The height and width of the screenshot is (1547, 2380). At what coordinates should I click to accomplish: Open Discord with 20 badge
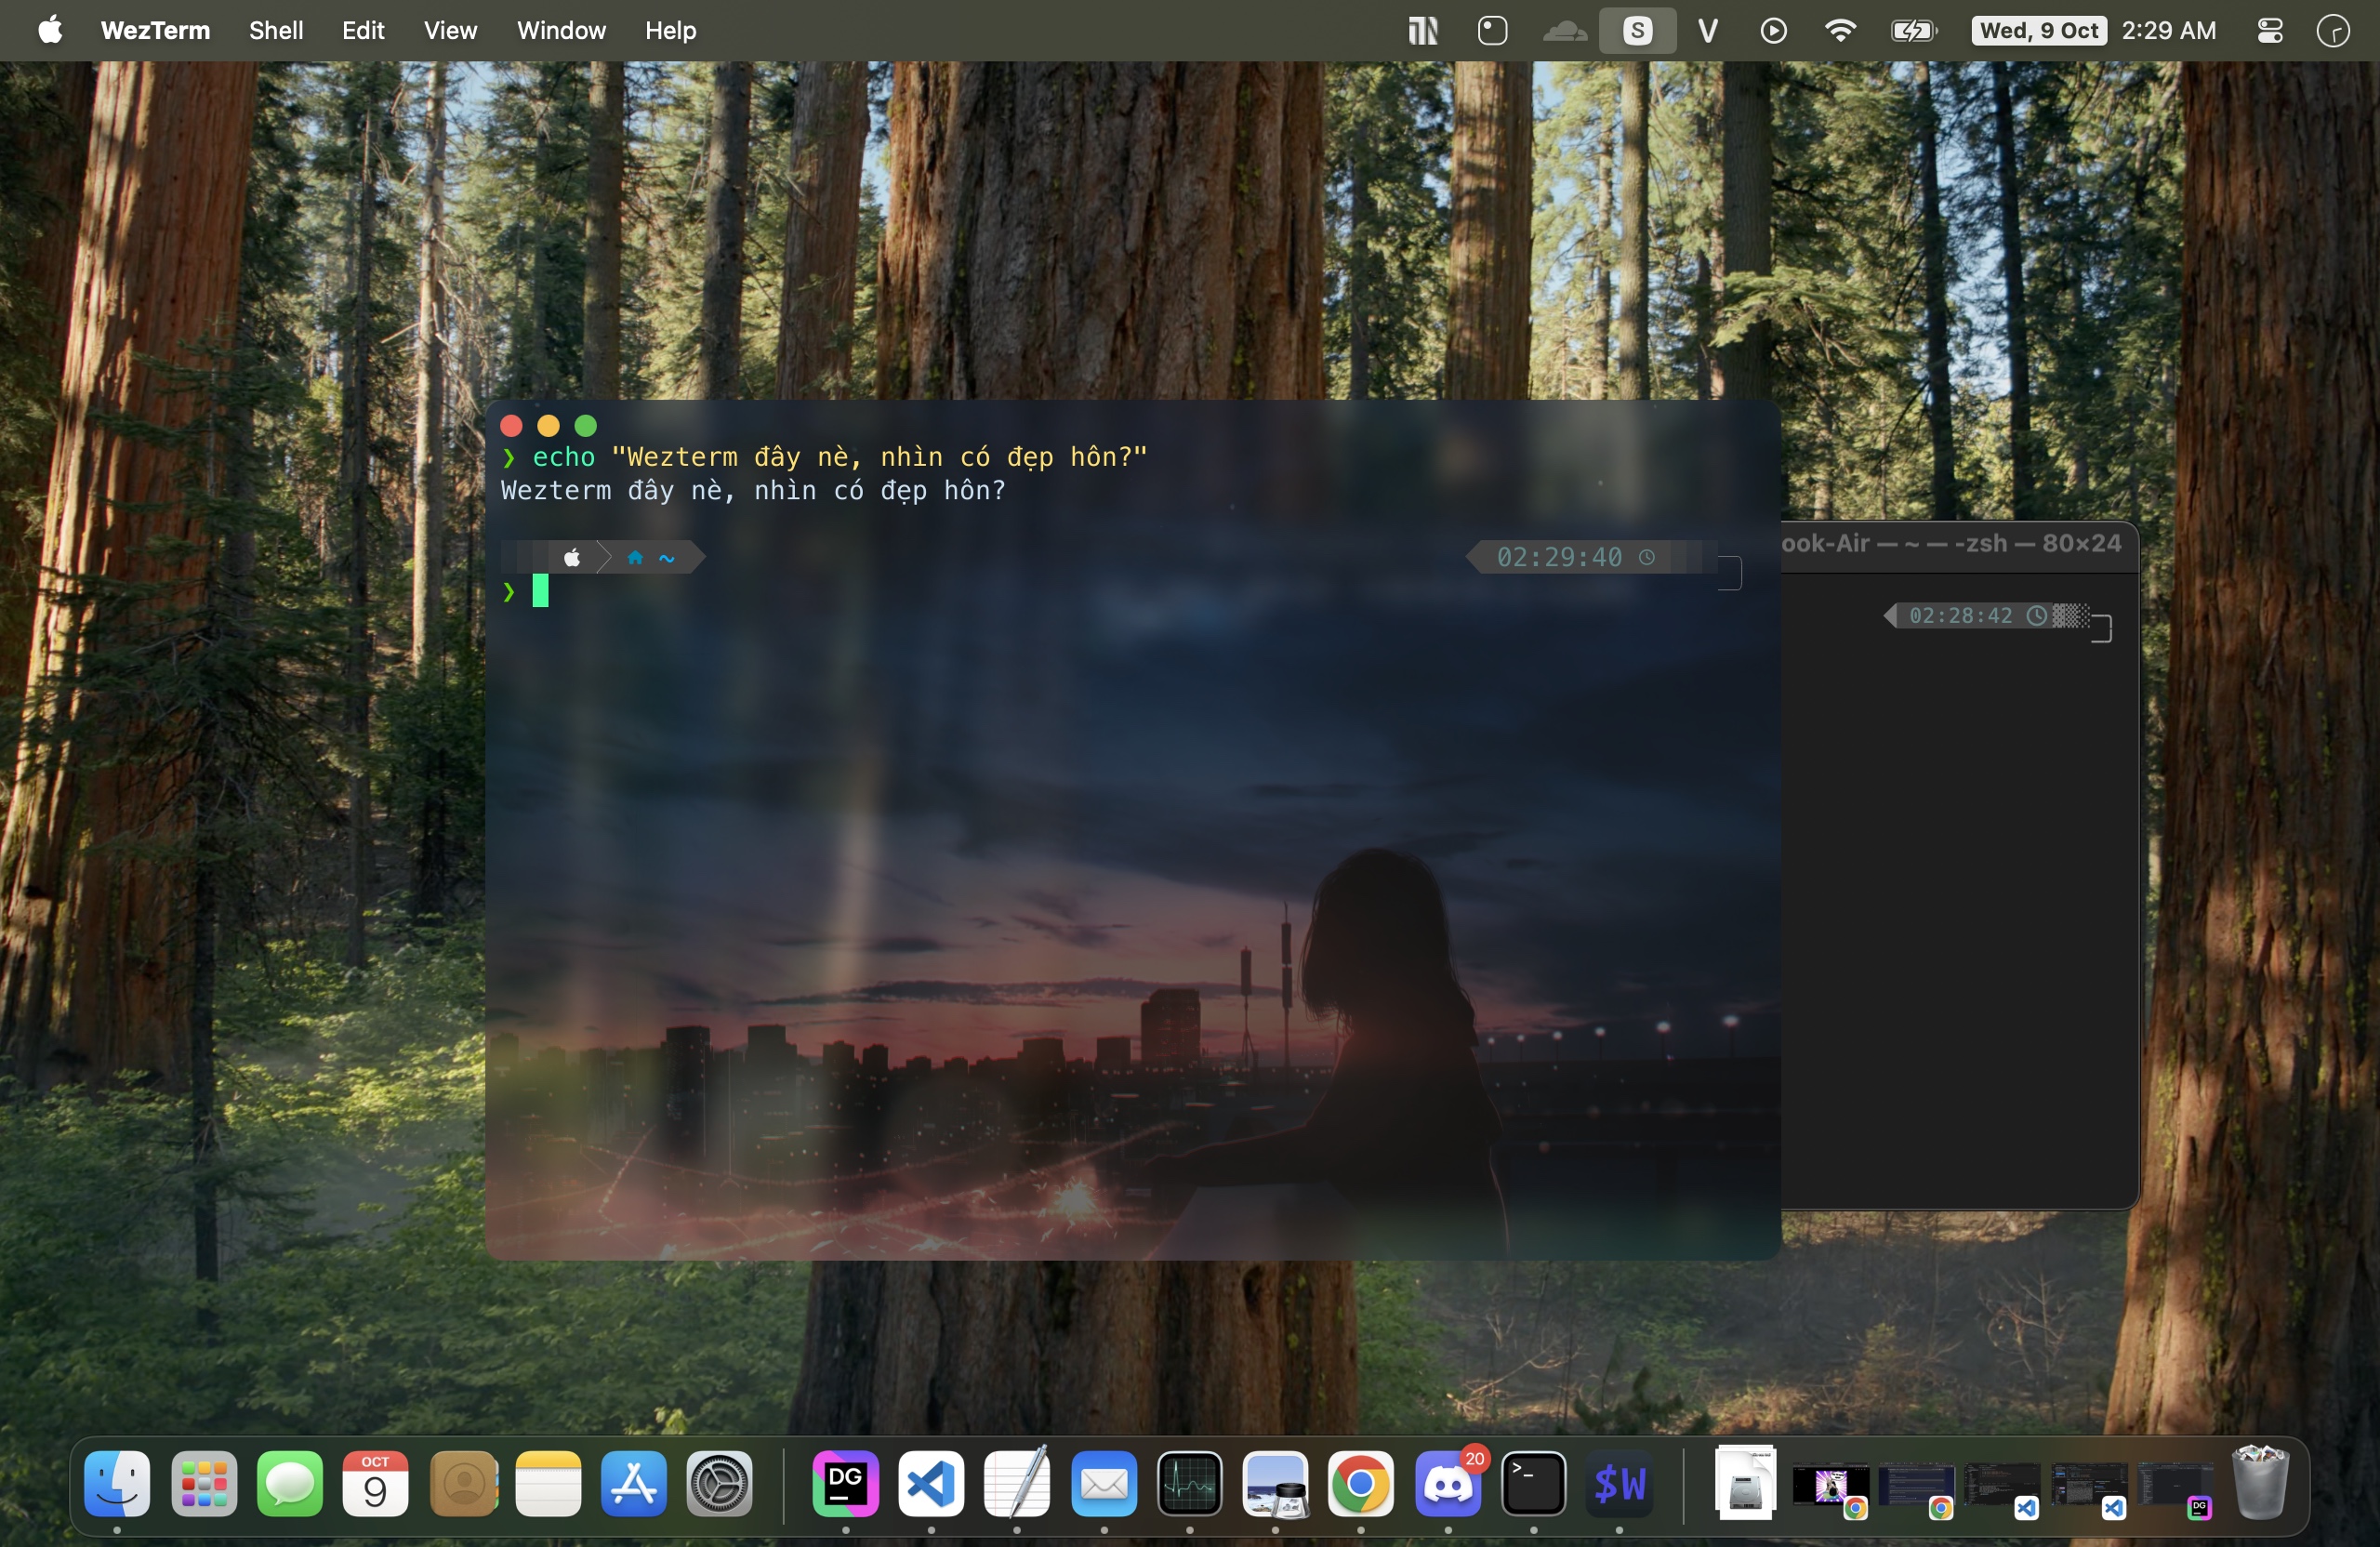[1448, 1483]
